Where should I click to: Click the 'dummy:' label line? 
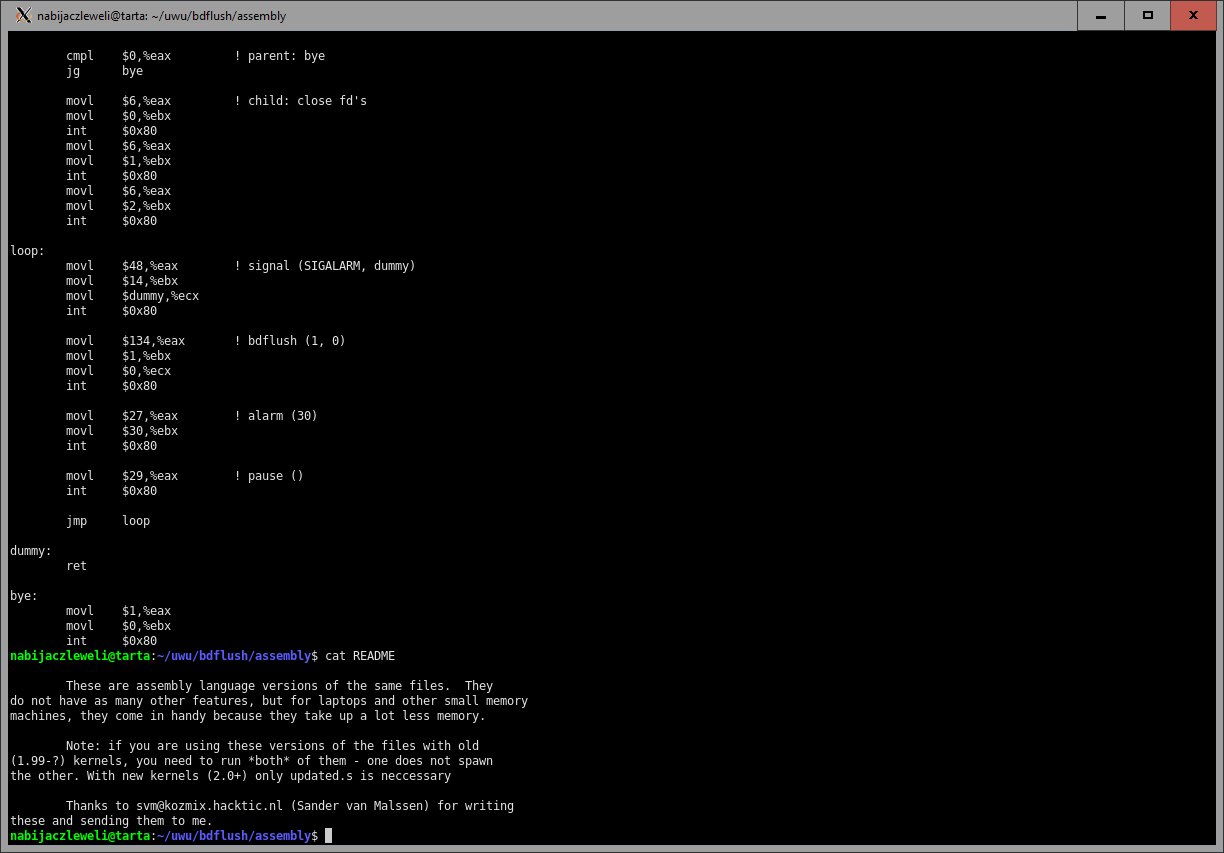pyautogui.click(x=31, y=551)
